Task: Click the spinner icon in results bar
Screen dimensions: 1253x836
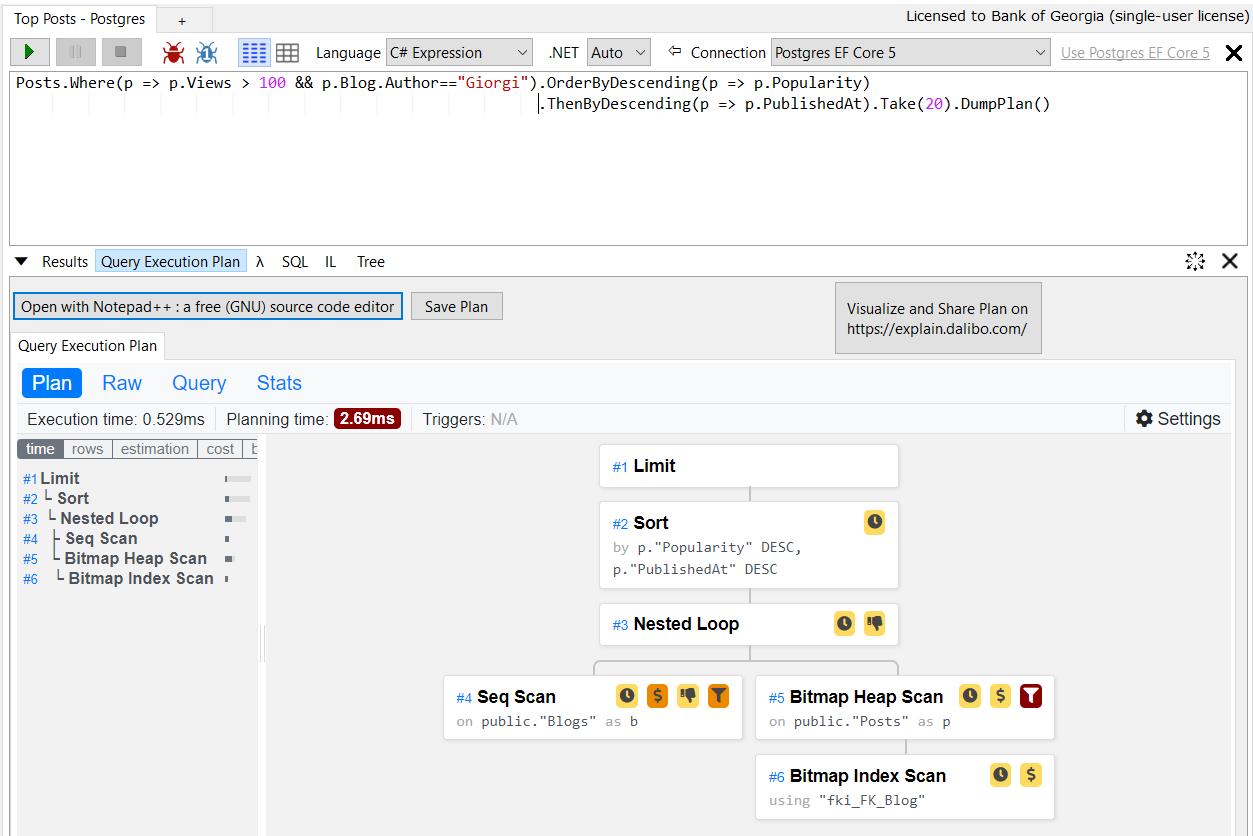Action: [x=1195, y=261]
